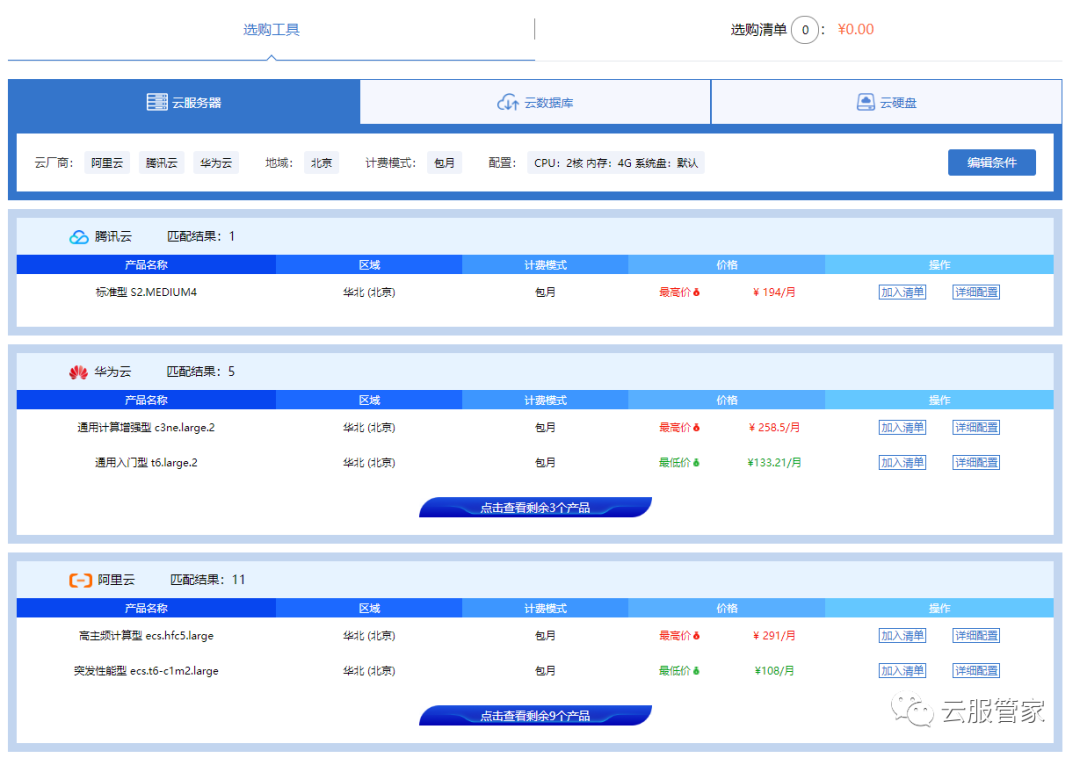Click the 区域 header in 阿里云 table
Screen dimensions: 1080x758
pyautogui.click(x=369, y=608)
